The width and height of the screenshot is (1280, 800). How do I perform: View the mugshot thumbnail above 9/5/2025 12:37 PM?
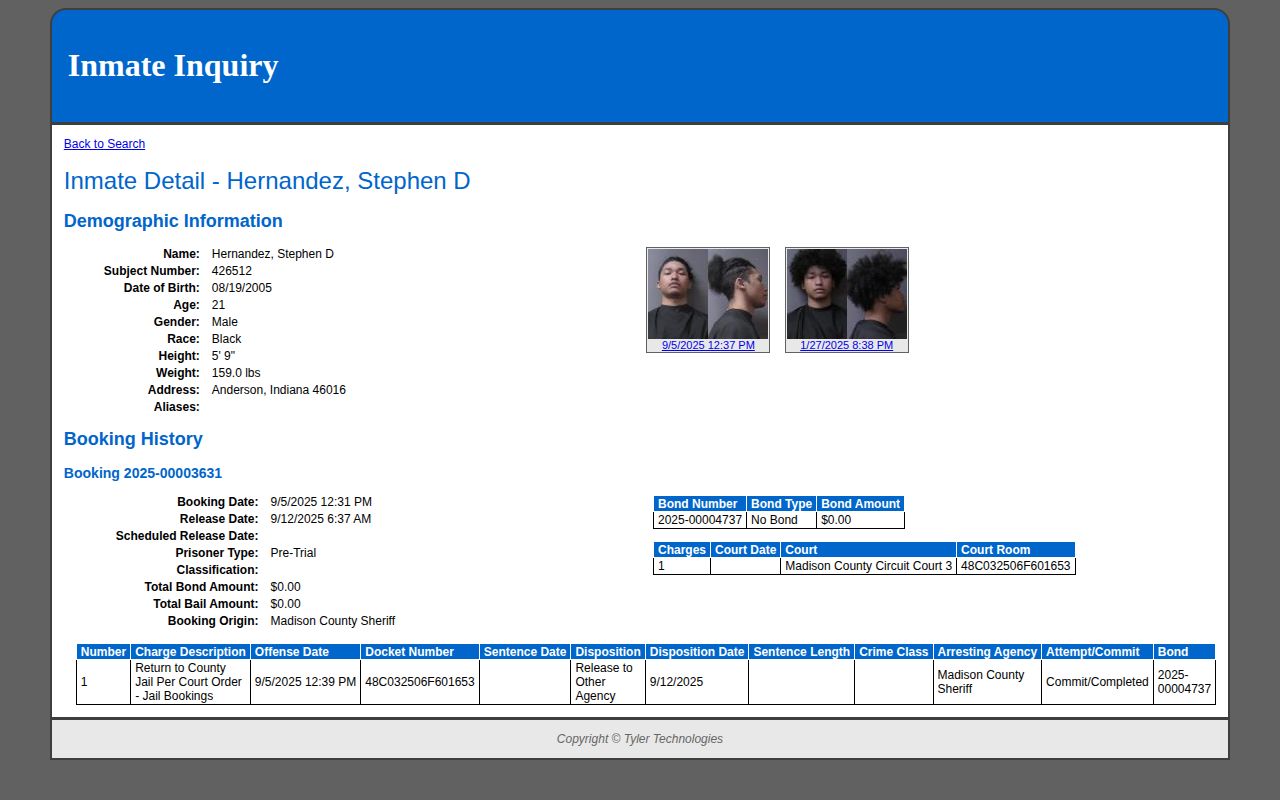[708, 294]
